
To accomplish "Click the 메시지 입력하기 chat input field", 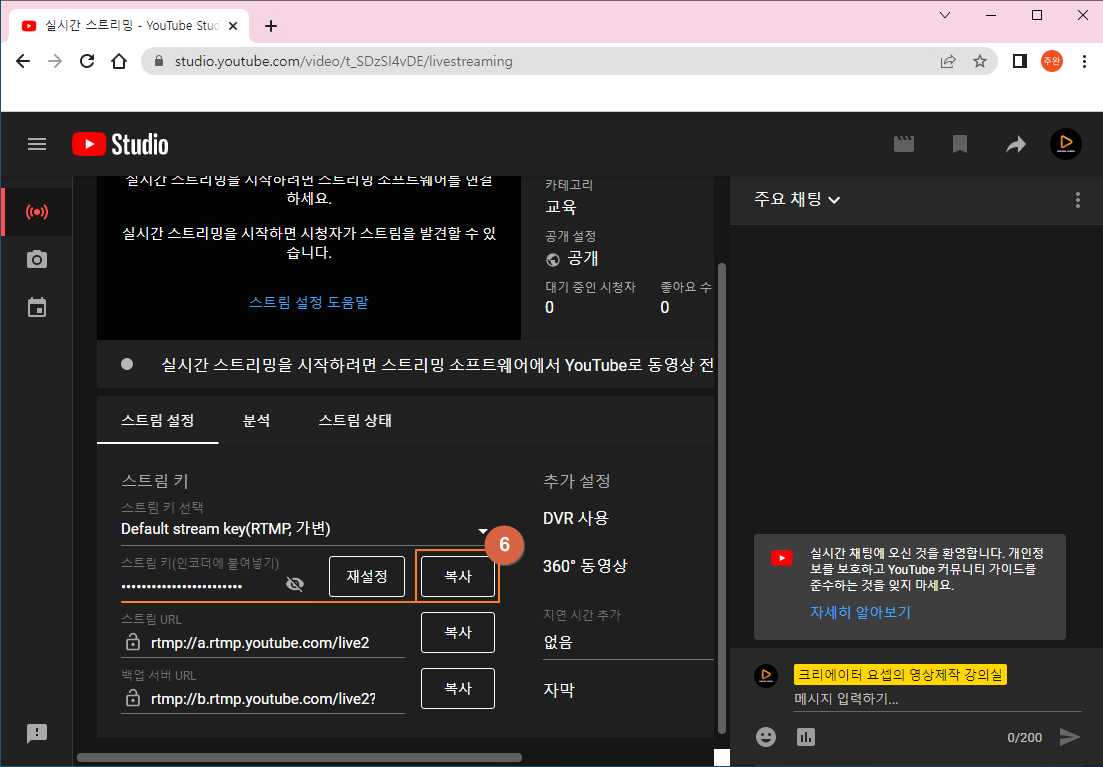I will tap(938, 699).
